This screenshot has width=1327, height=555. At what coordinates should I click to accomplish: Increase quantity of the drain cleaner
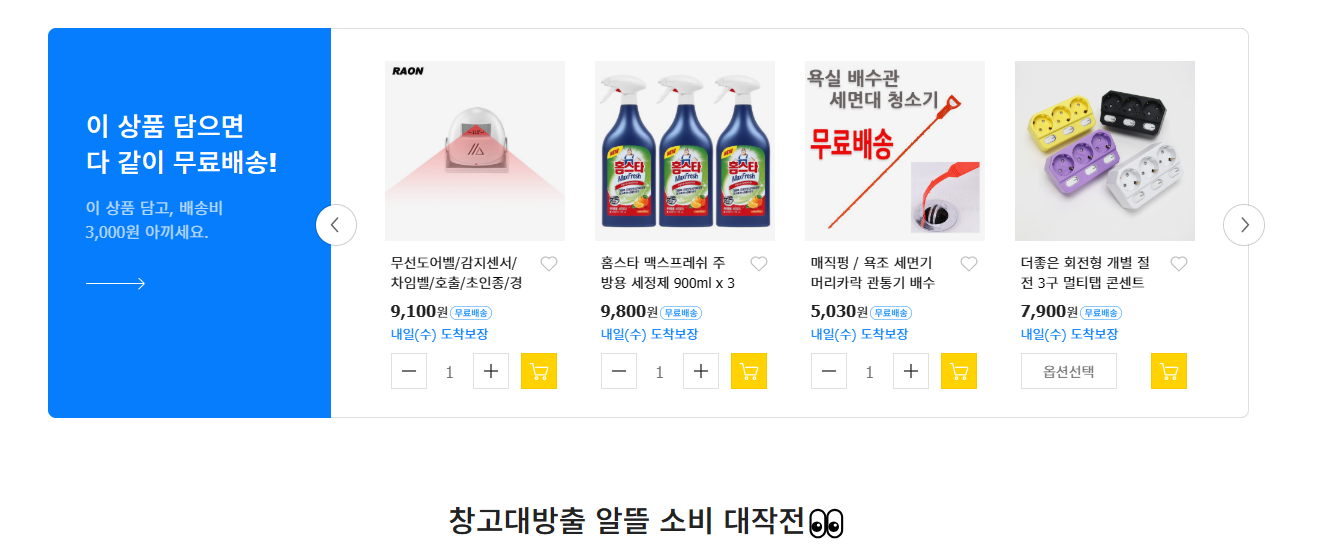tap(911, 371)
